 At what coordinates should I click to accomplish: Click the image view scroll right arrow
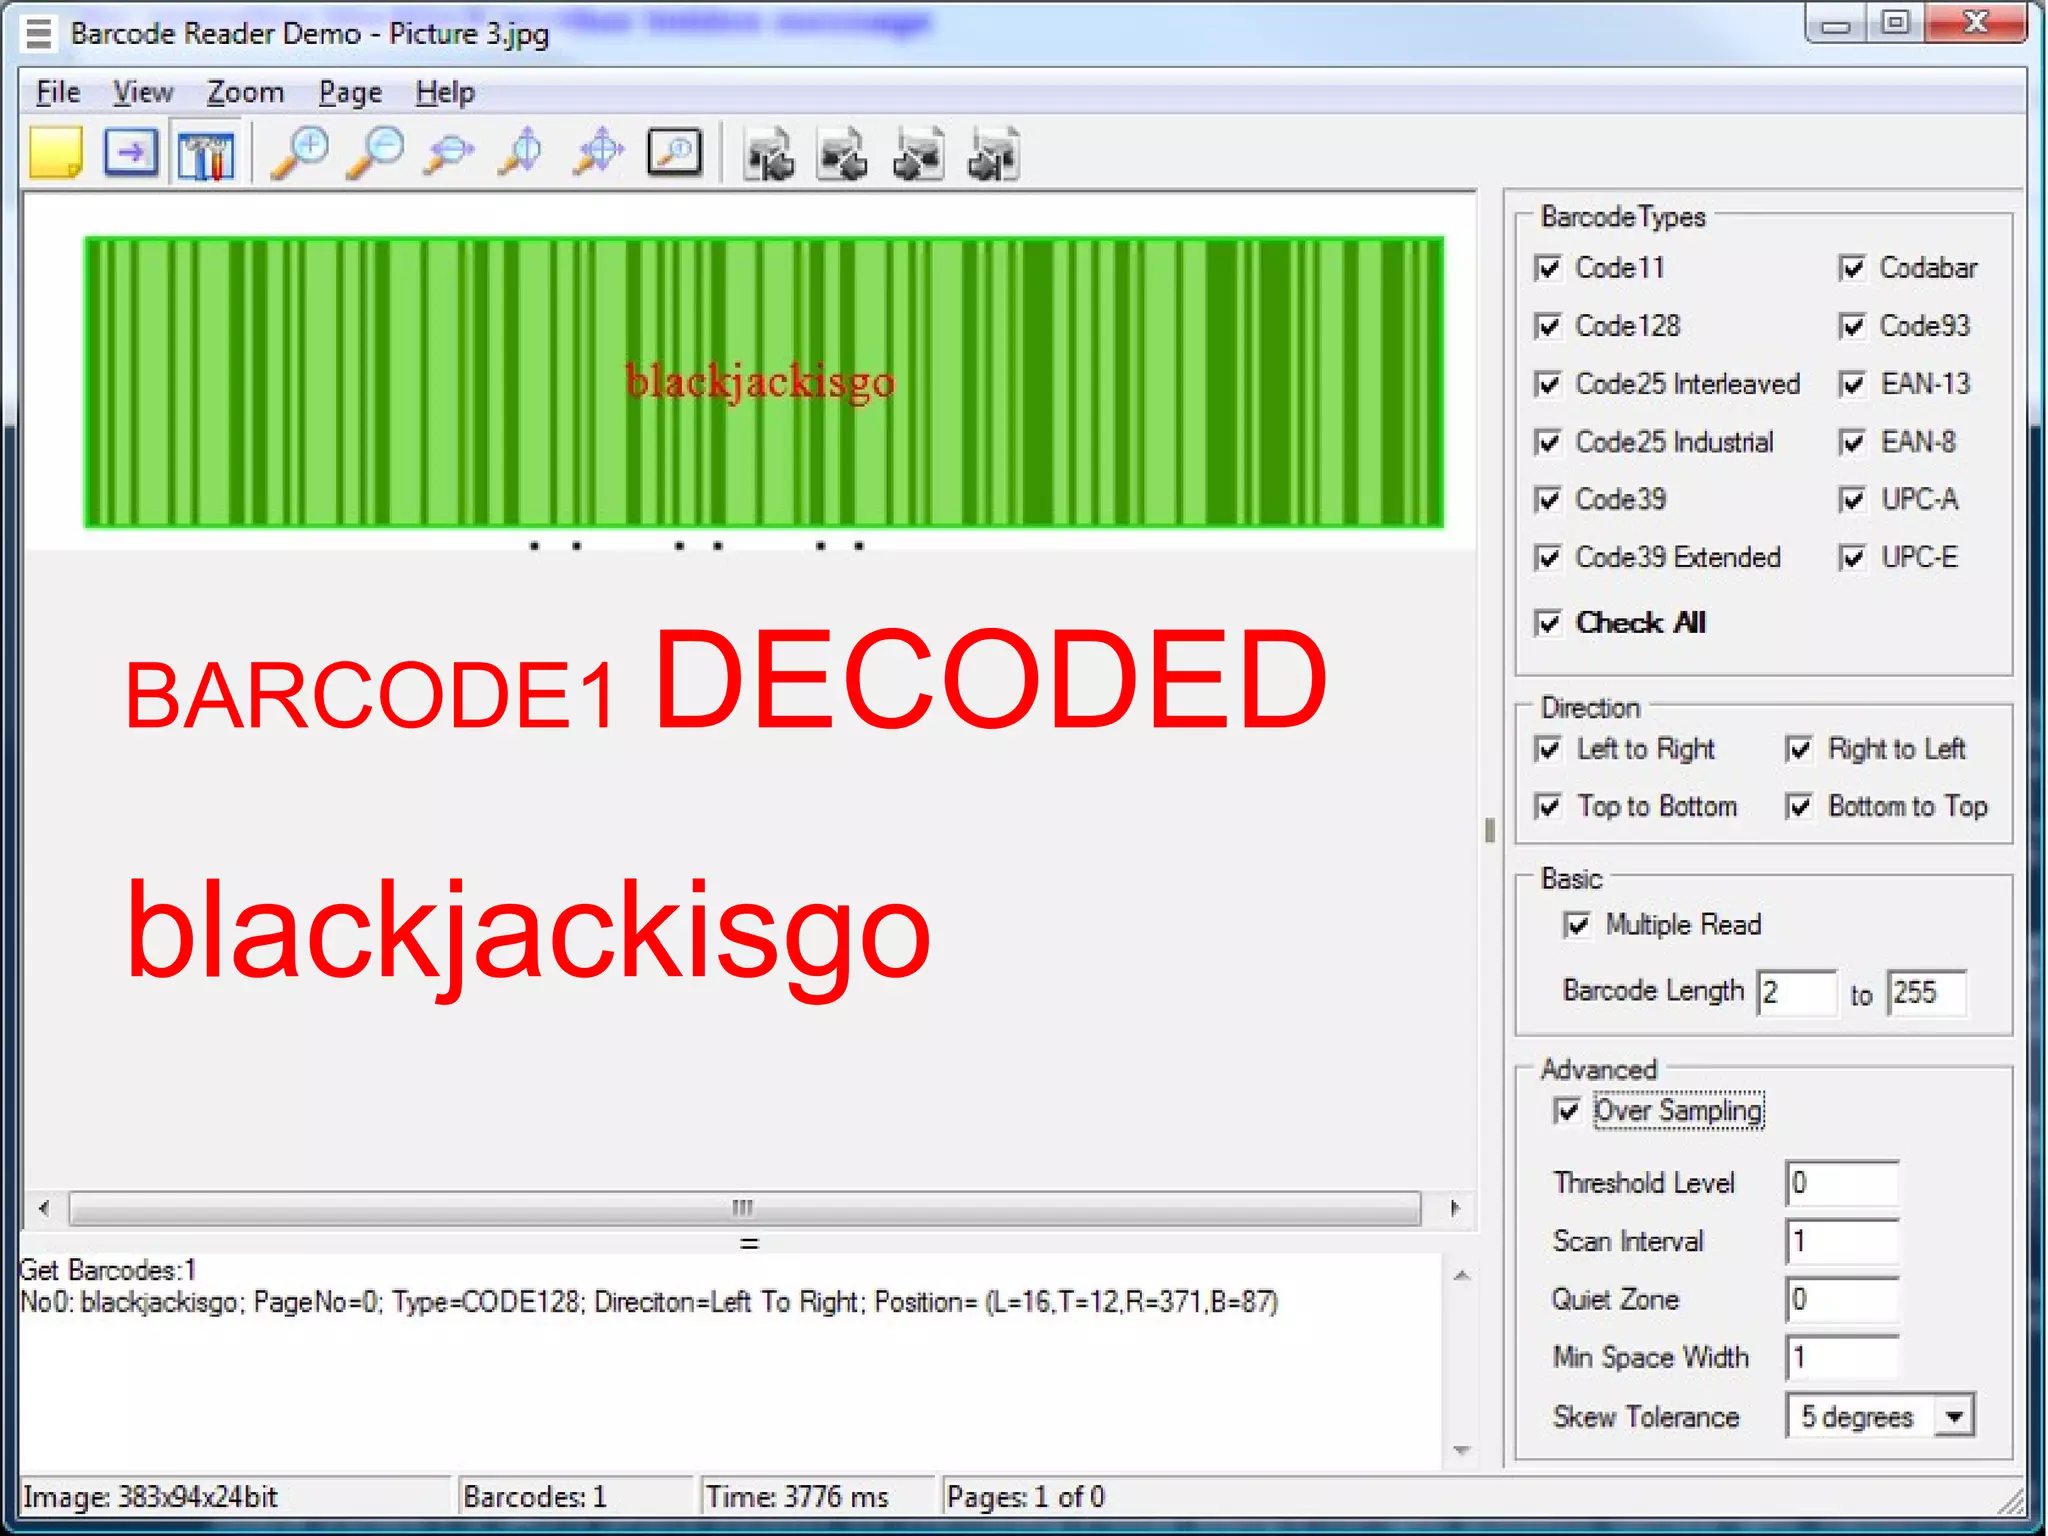pyautogui.click(x=1455, y=1208)
